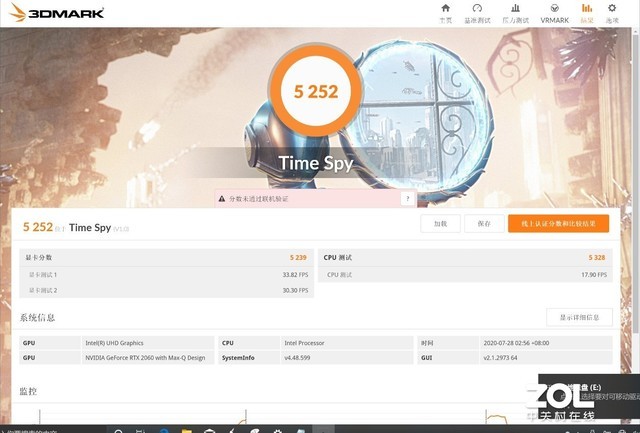Open the 选项 options gear
640x433 pixels.
(x=612, y=13)
